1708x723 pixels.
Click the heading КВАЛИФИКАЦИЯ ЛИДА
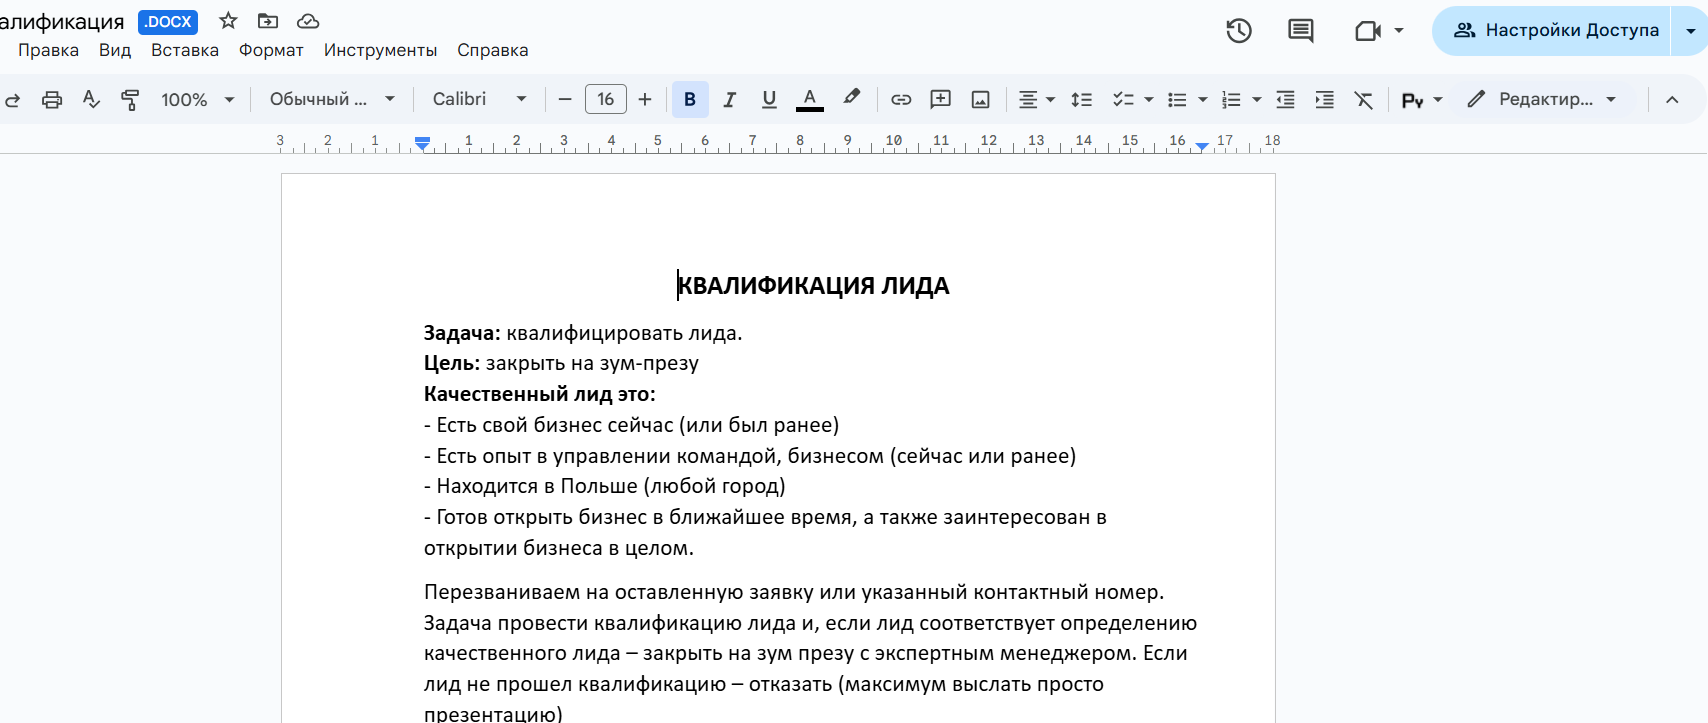[813, 286]
